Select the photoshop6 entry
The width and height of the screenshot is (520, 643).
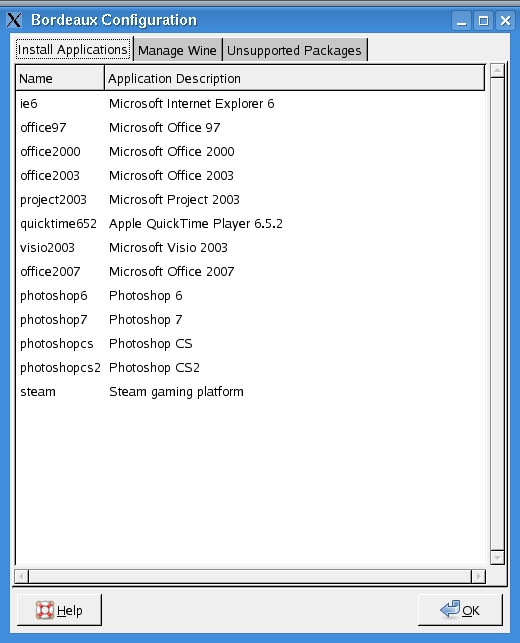54,296
